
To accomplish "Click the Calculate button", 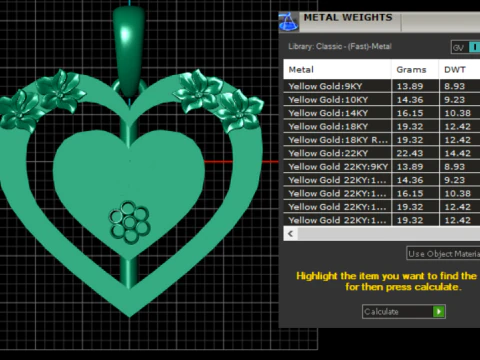I will 404,312.
